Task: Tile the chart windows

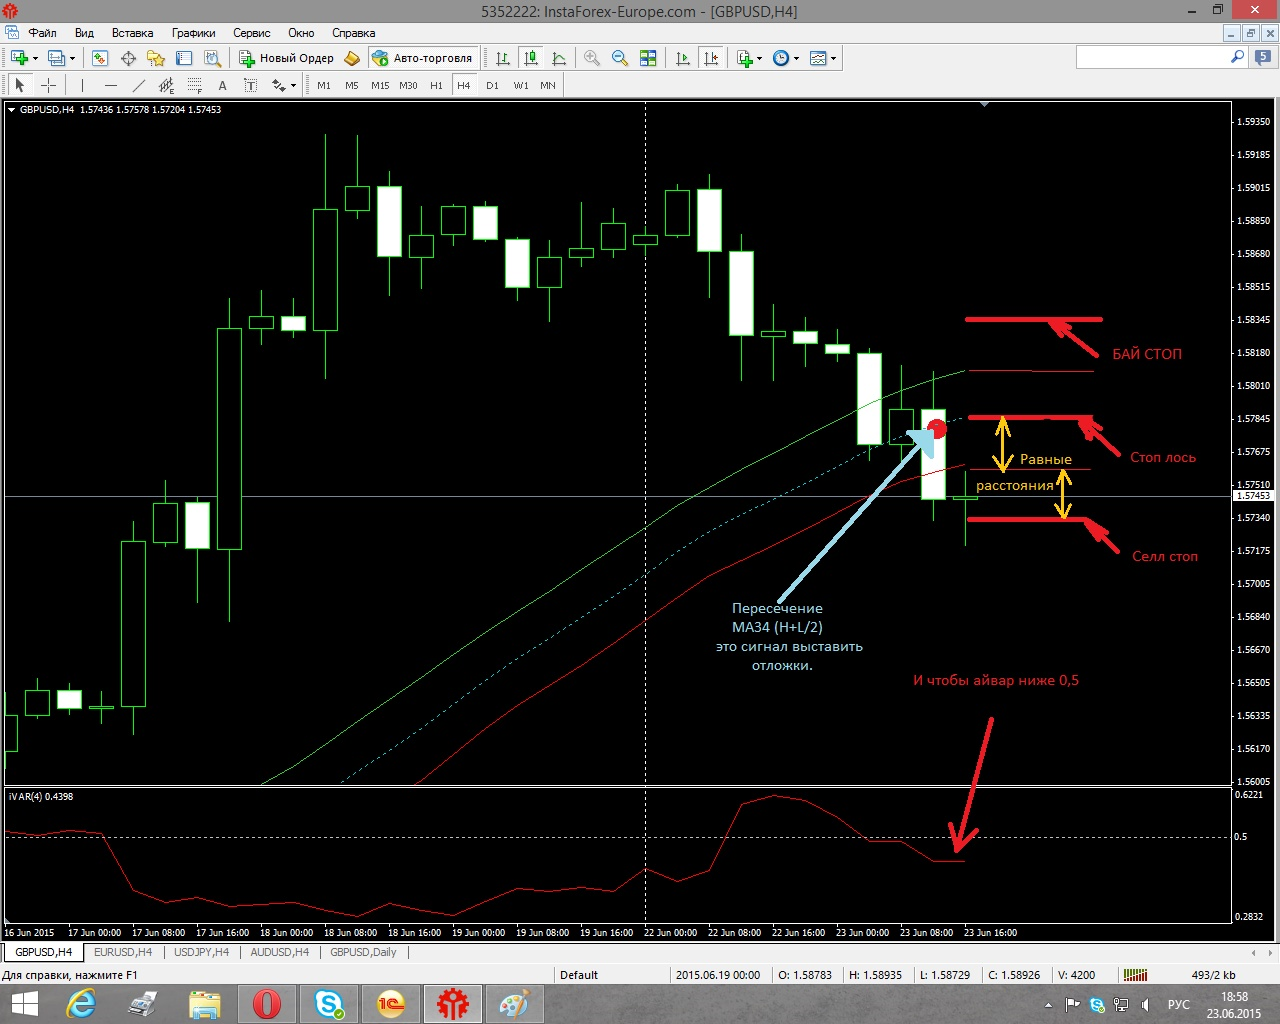Action: pyautogui.click(x=648, y=58)
